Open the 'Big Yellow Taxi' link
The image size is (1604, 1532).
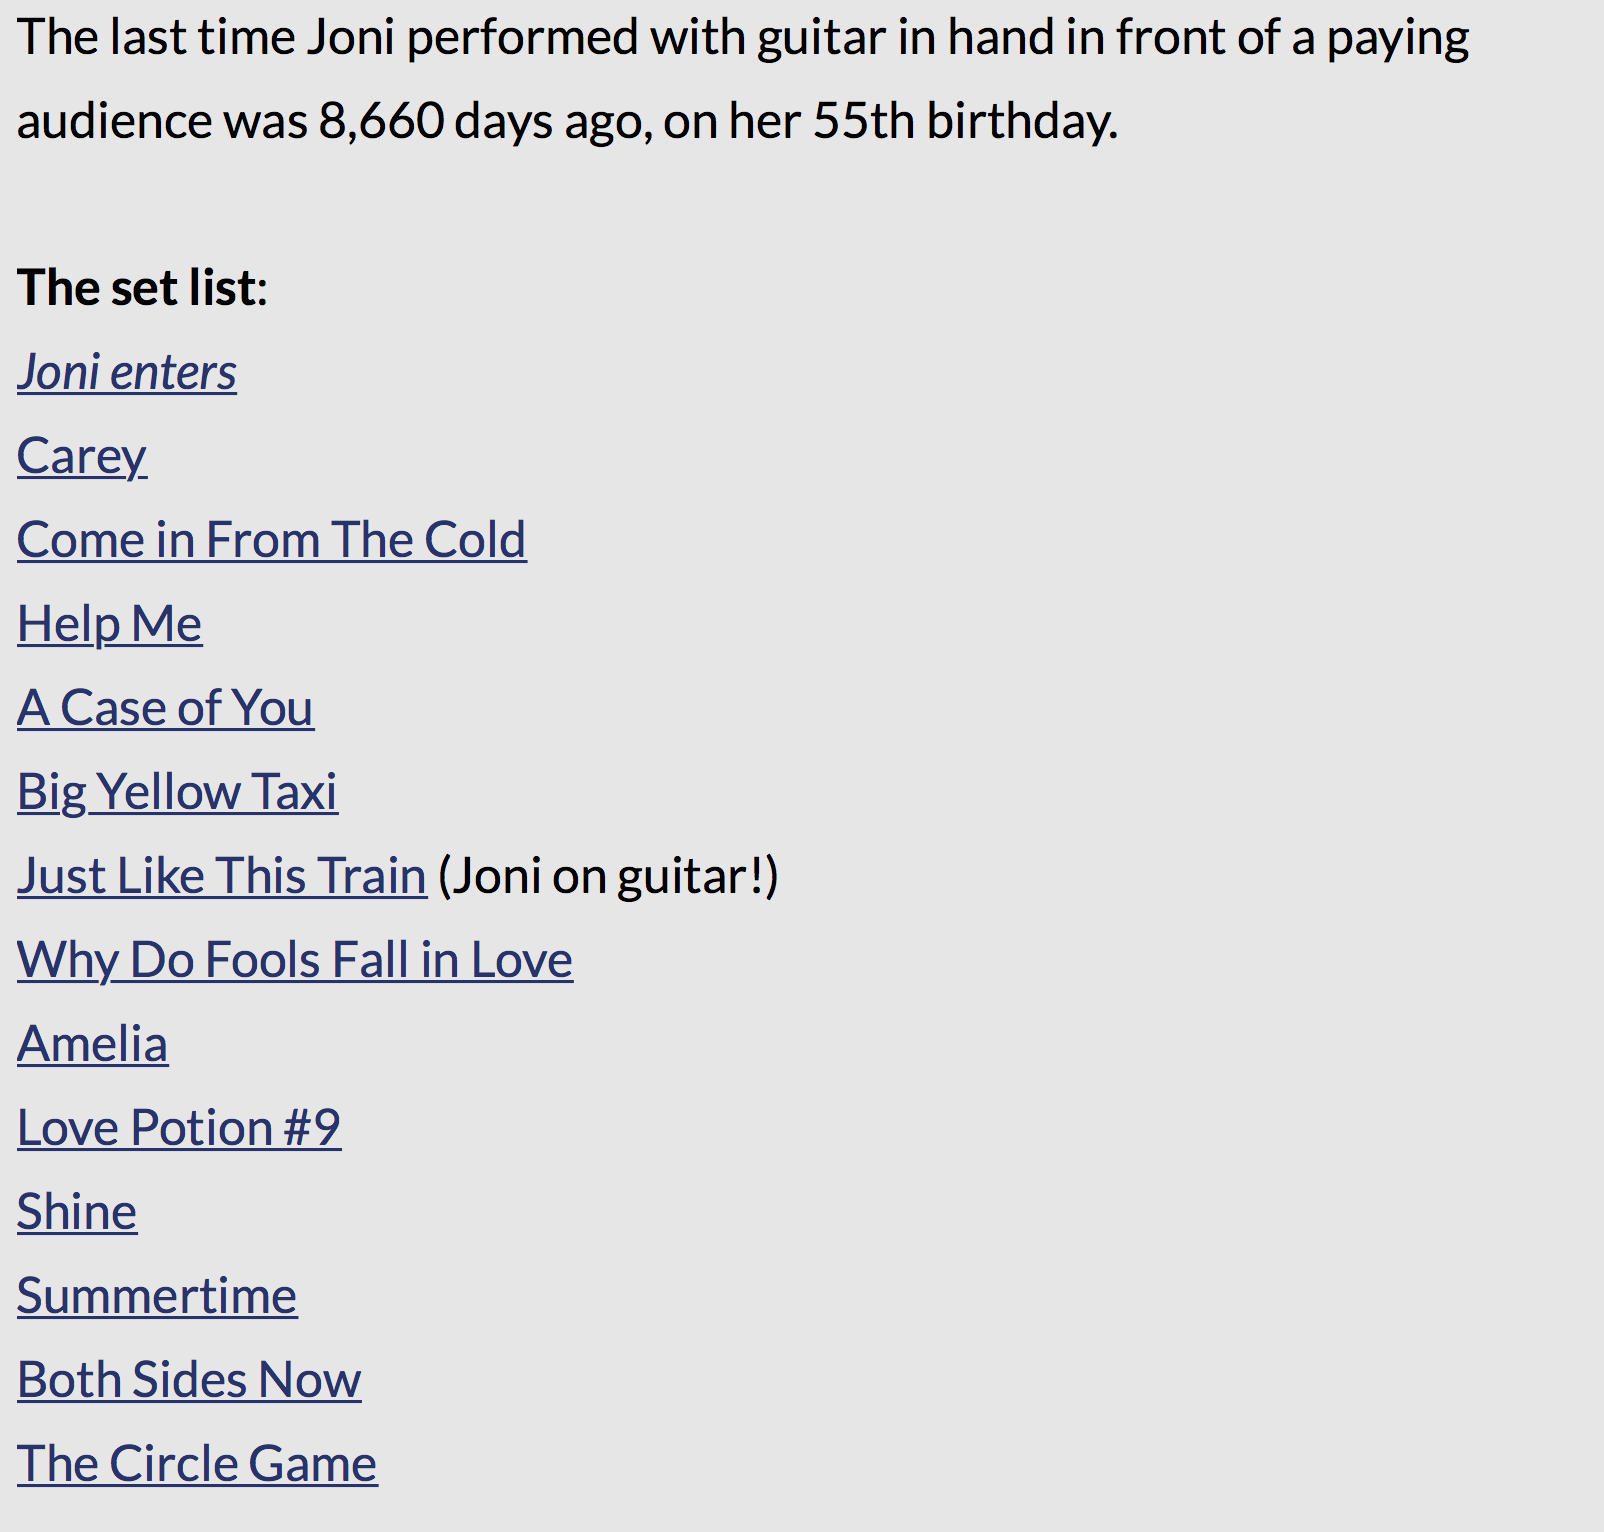[x=178, y=793]
